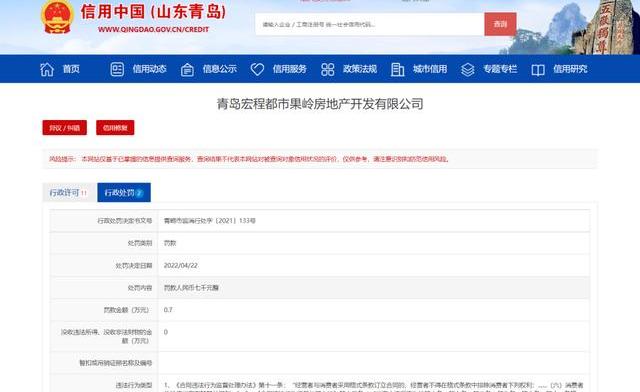Click the first red button under company name

click(64, 128)
